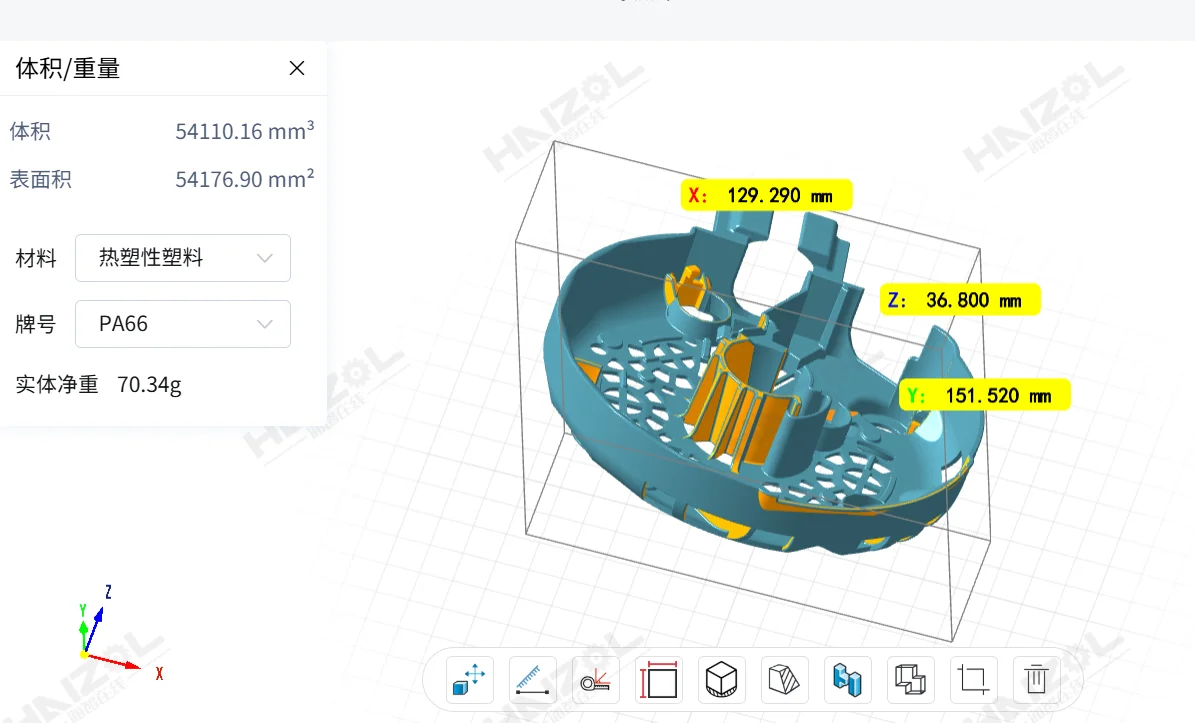This screenshot has height=723, width=1195.
Task: Activate the distance ruler measure tool
Action: 532,679
